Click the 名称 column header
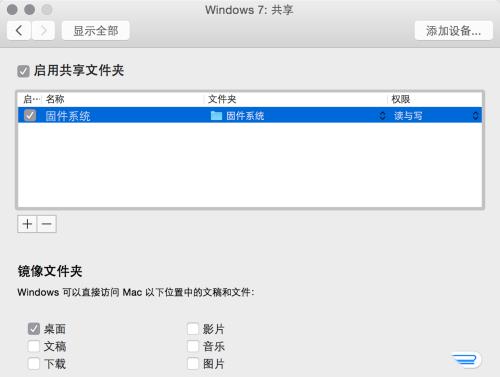500x377 pixels. coord(55,99)
